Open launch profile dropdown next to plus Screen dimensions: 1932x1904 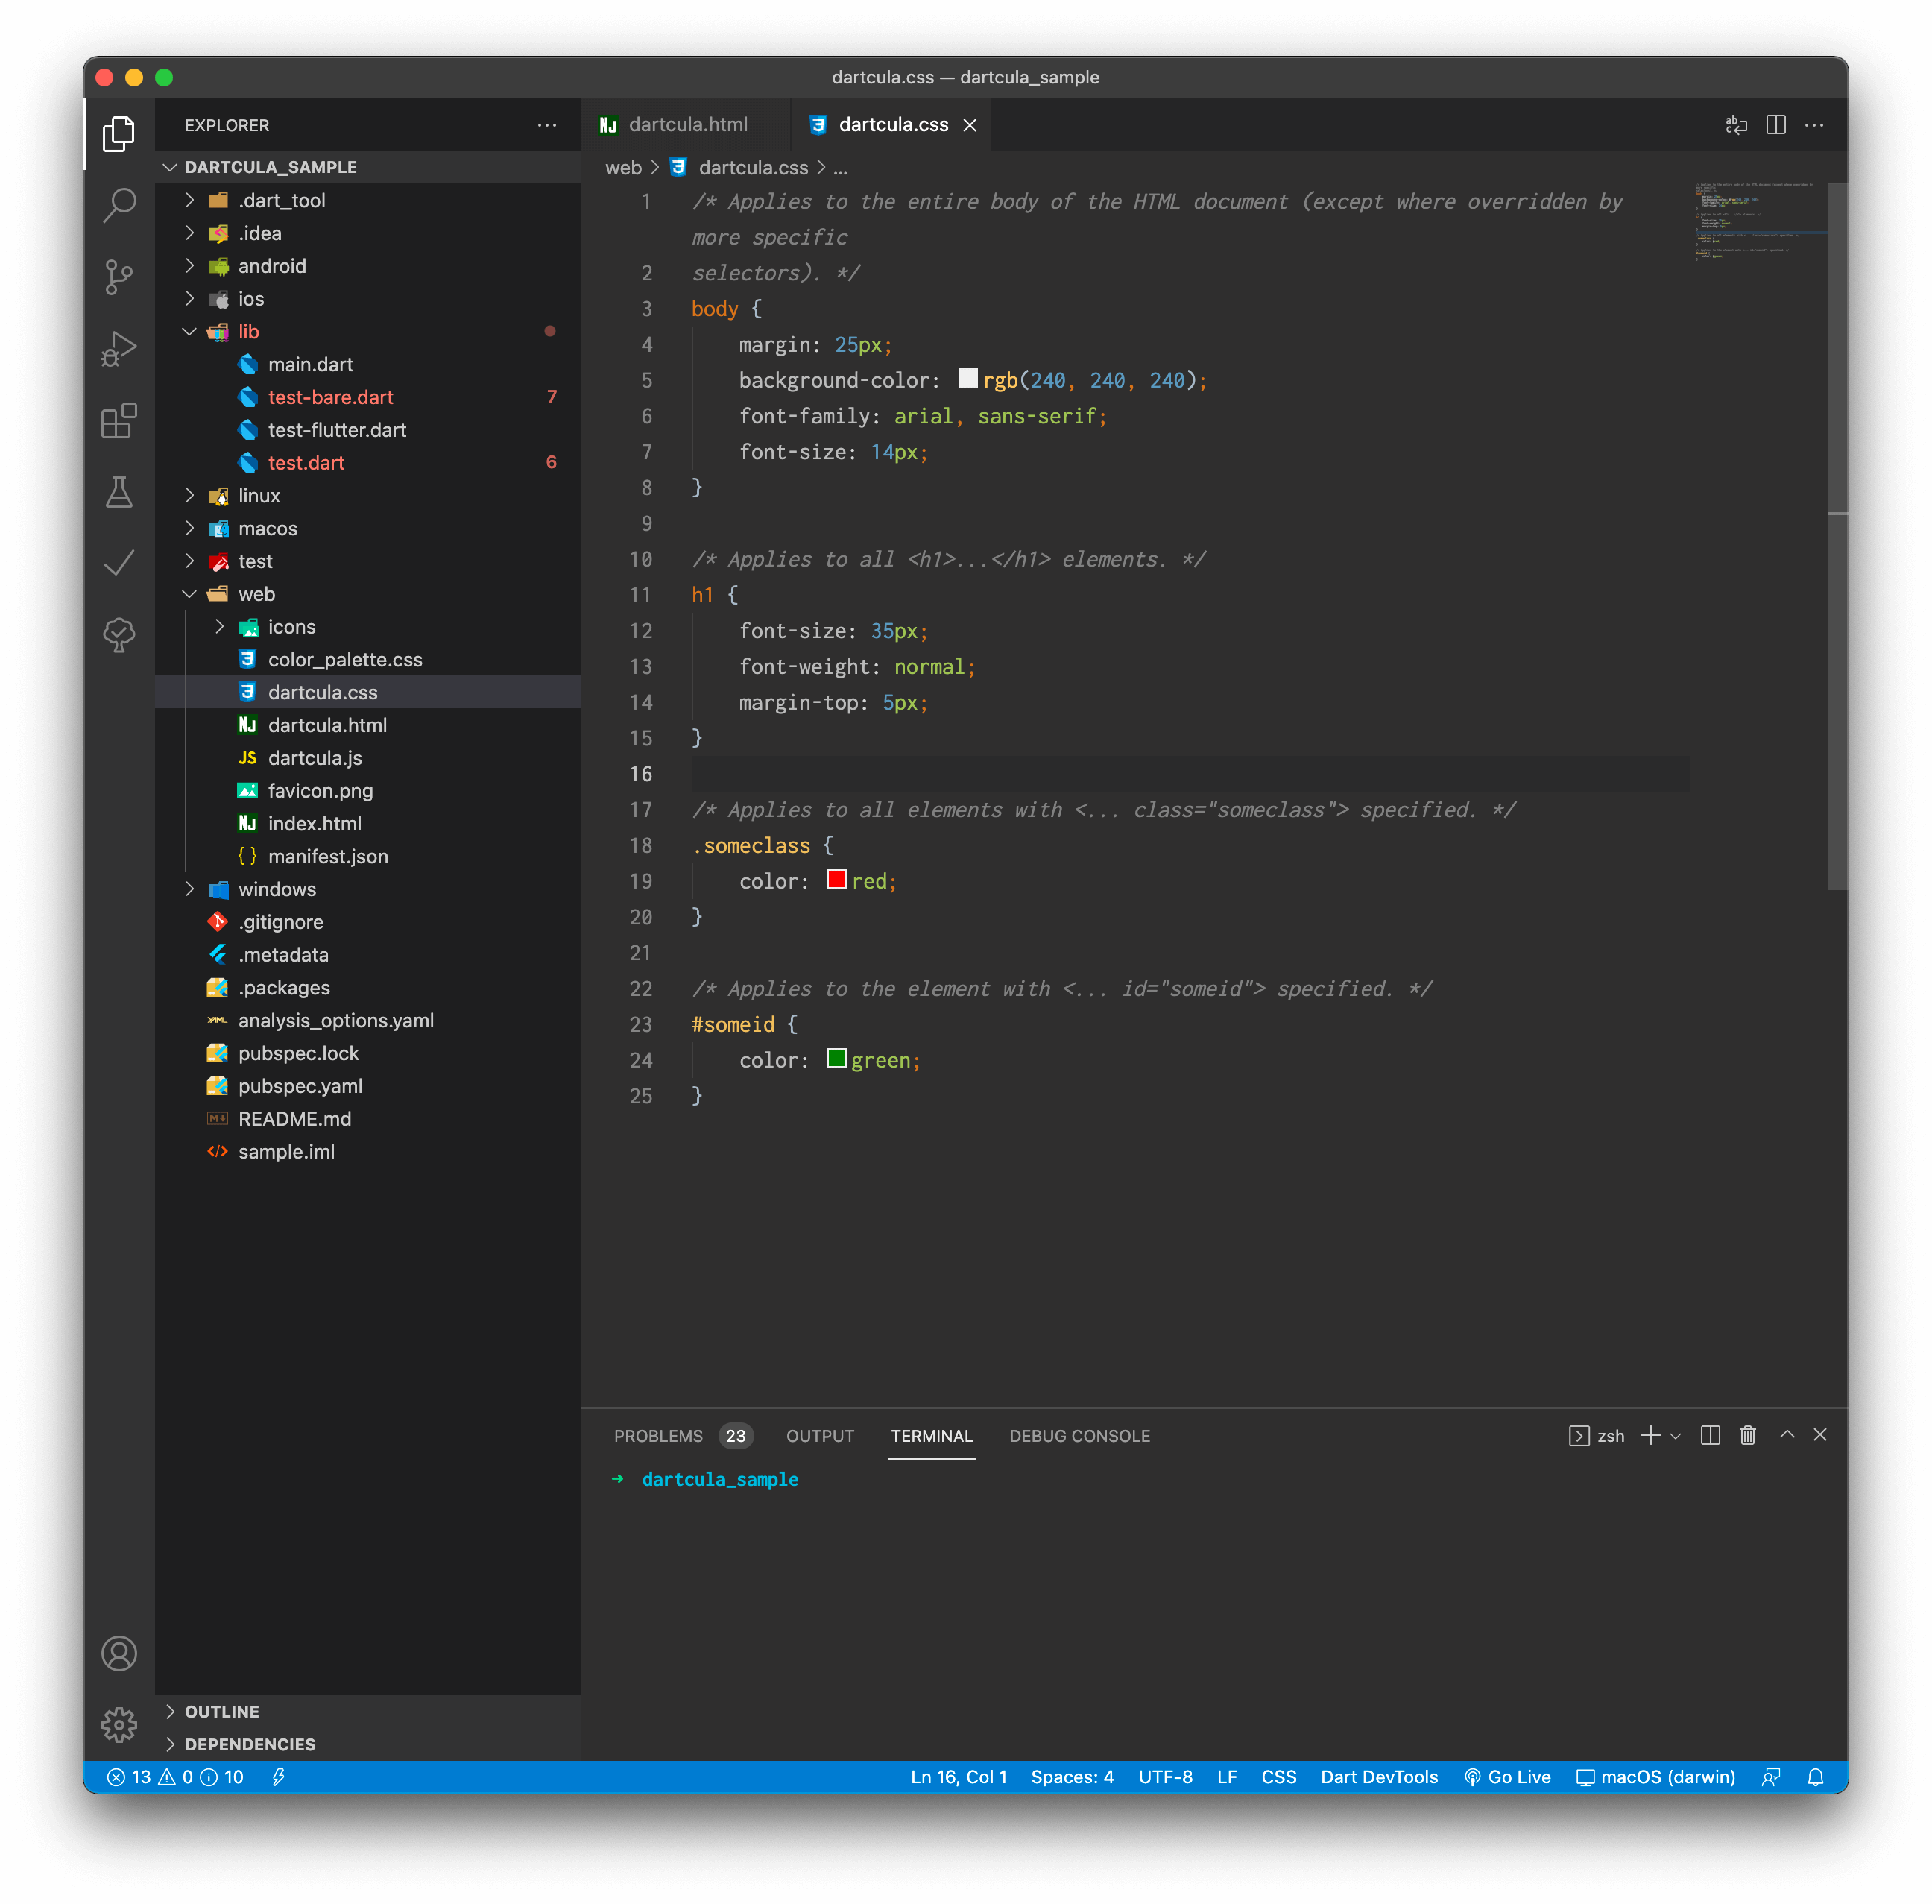click(x=1676, y=1436)
